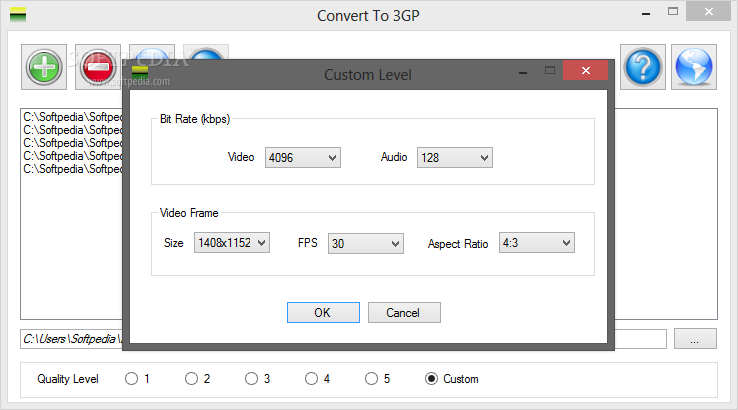Select Quality Level 4 radio button
The image size is (738, 410).
(x=311, y=378)
